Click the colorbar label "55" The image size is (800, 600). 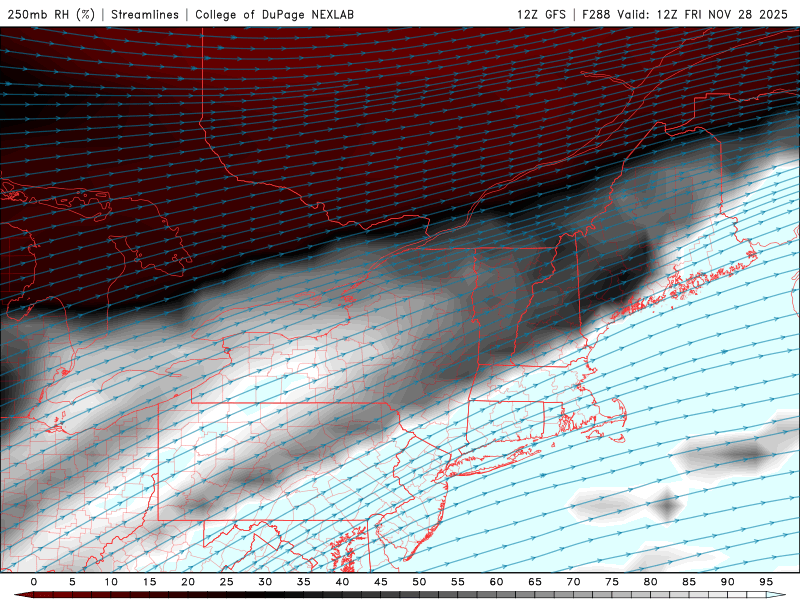point(458,582)
